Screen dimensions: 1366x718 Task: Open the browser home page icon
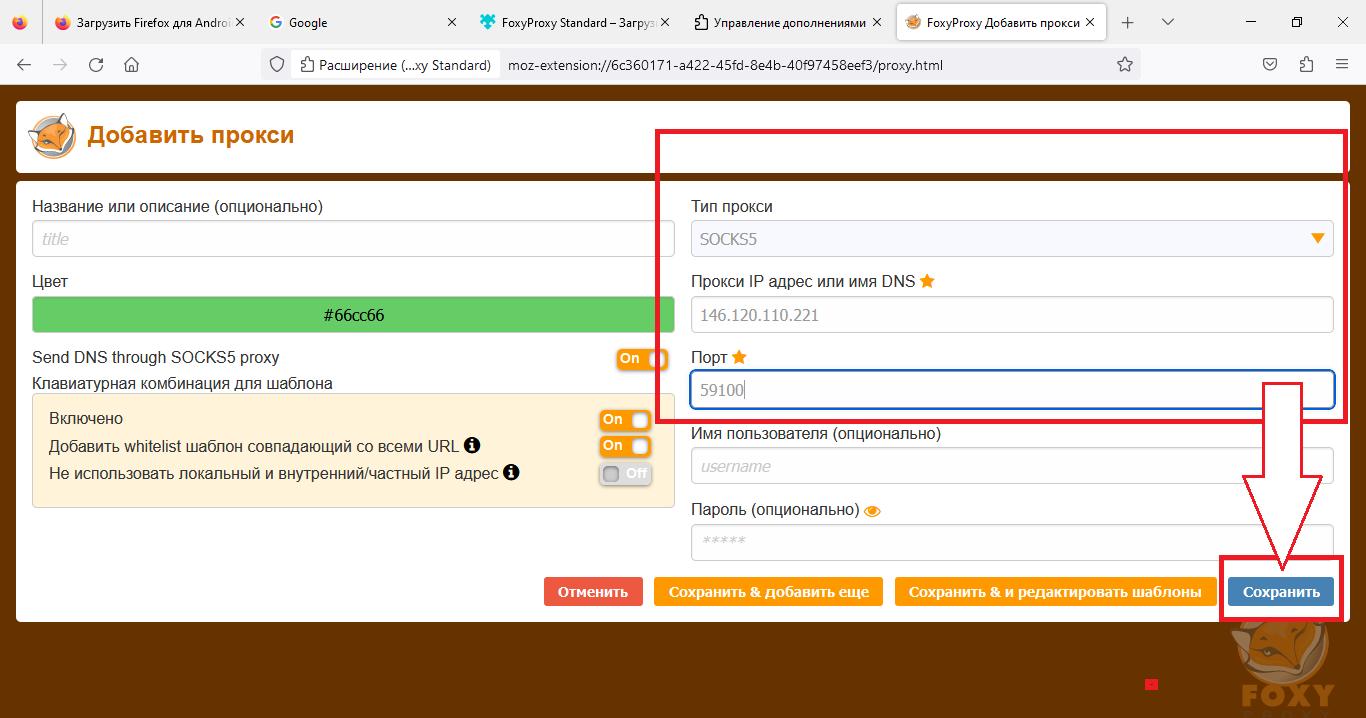coord(131,65)
